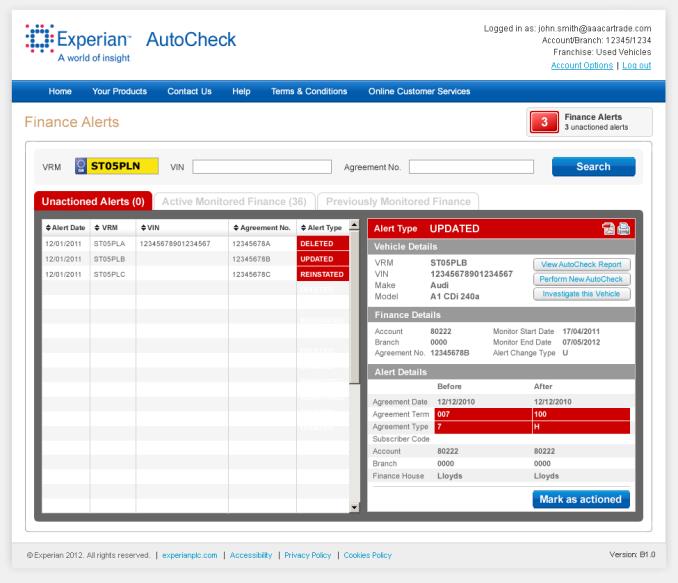The image size is (678, 583).
Task: Click agreement number 12345678C
Action: 251,274
